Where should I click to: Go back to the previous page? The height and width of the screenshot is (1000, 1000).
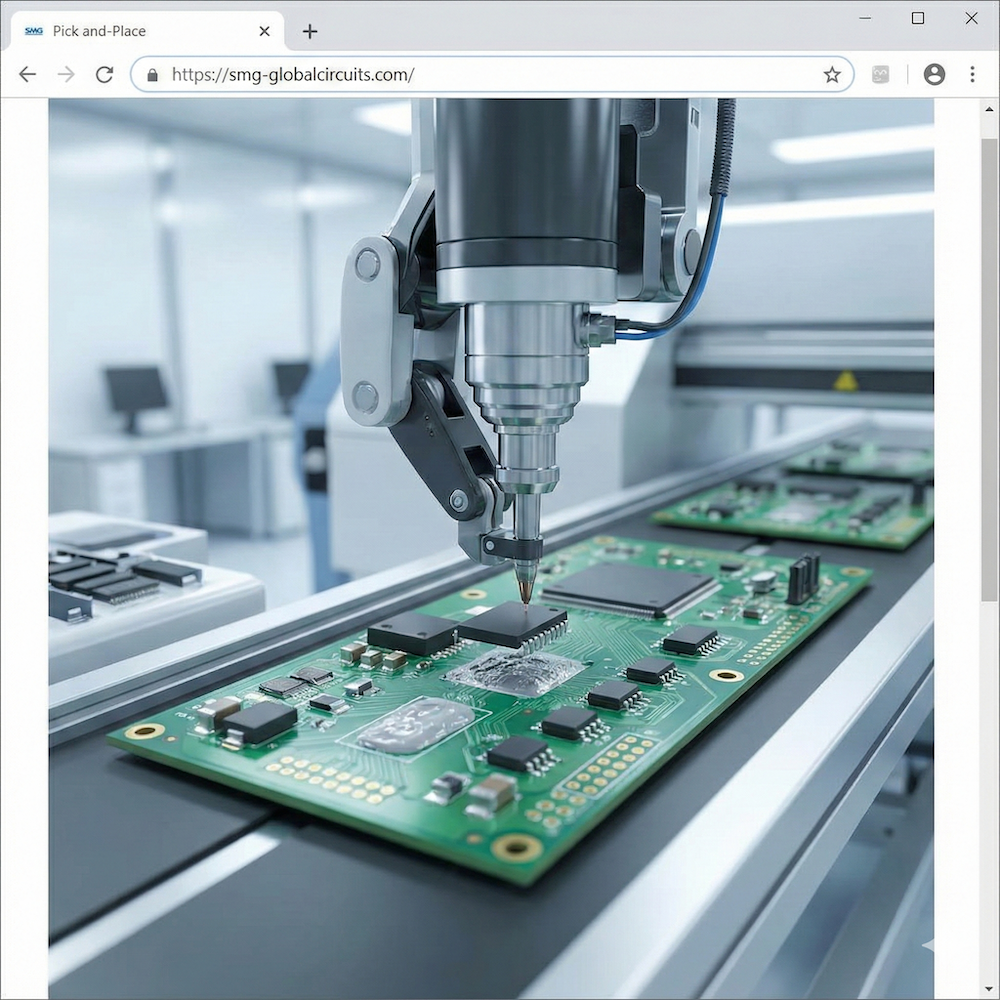27,75
